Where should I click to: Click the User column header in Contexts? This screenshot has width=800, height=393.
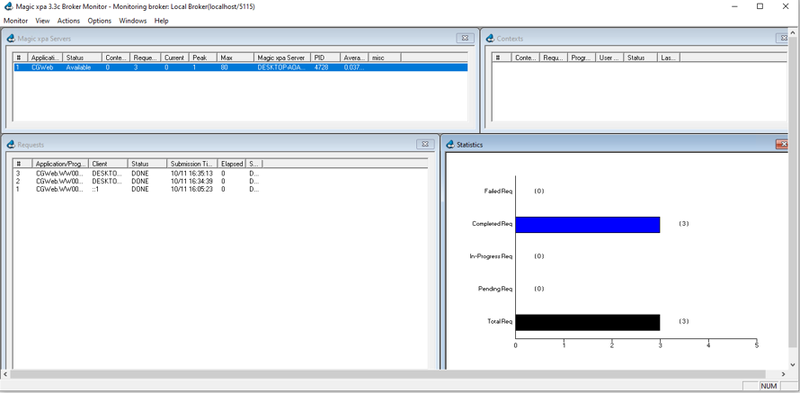[x=610, y=58]
